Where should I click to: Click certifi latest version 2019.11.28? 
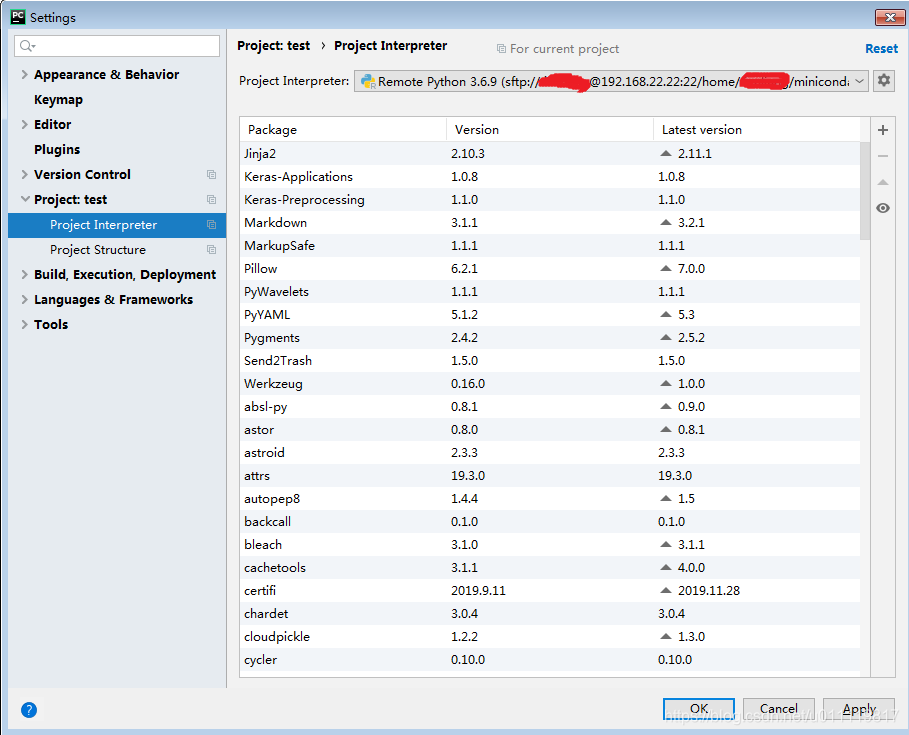pyautogui.click(x=708, y=591)
